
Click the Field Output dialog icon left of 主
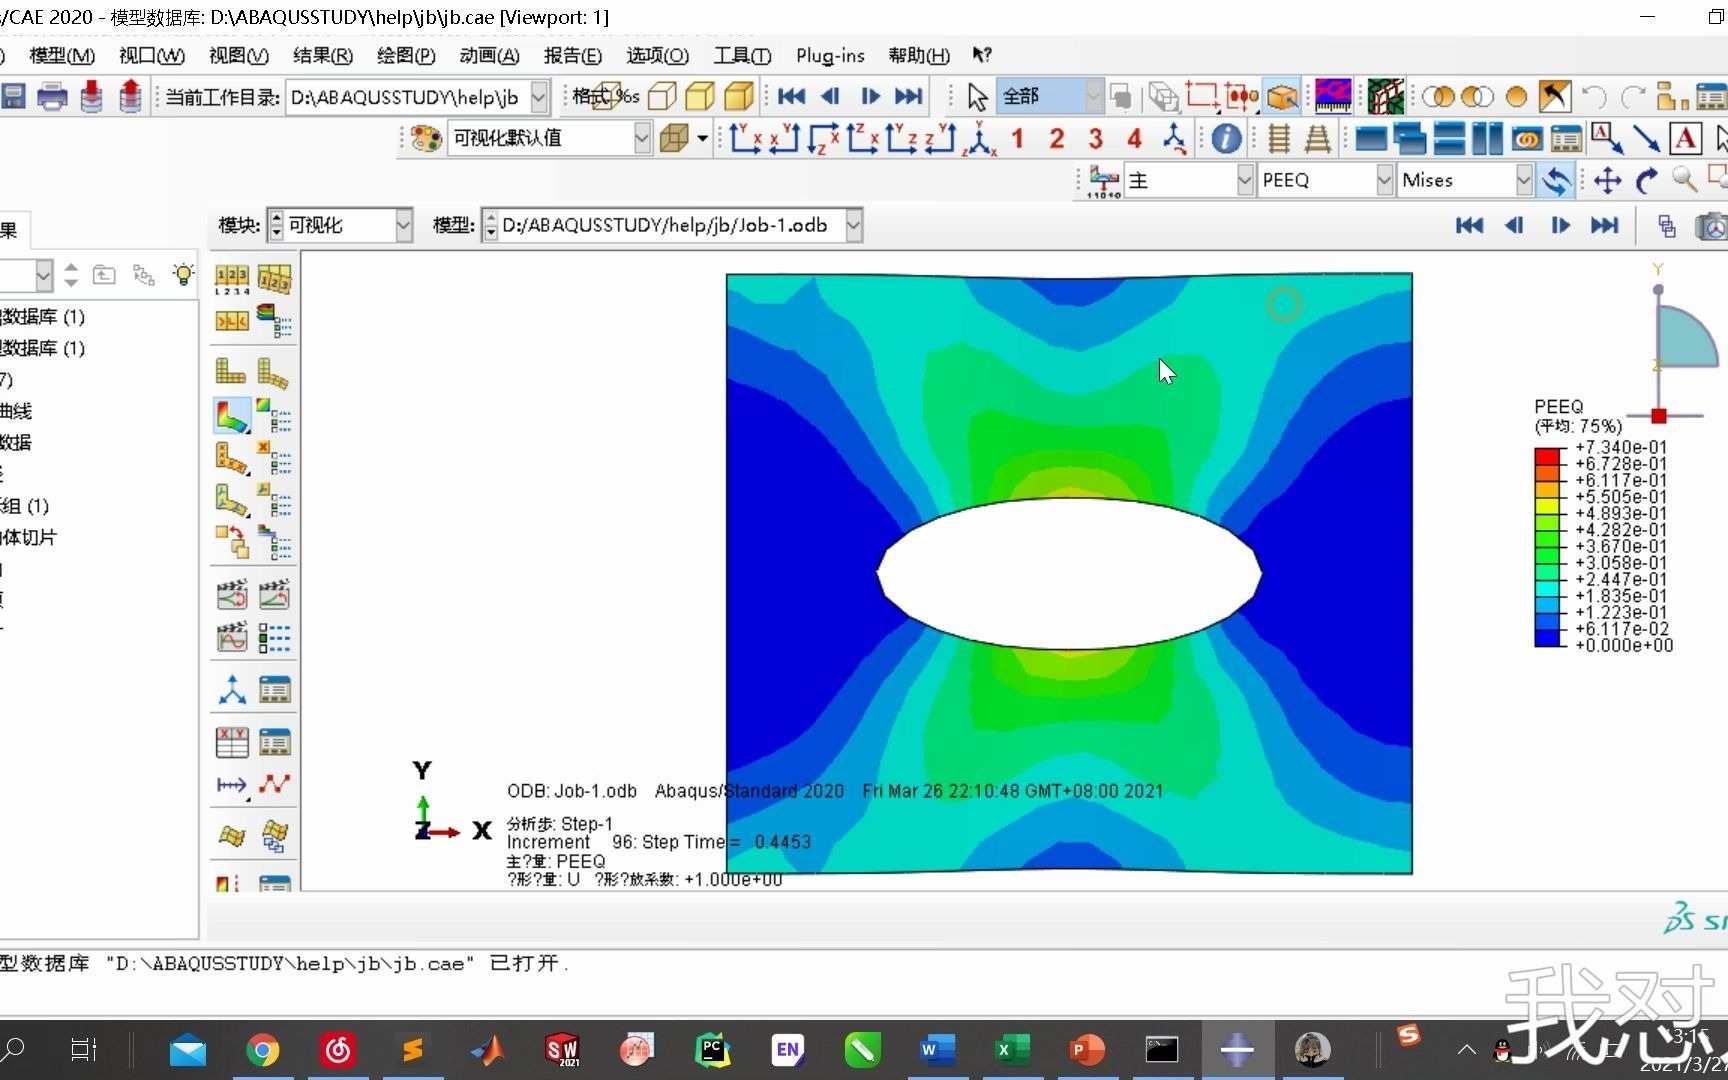pos(1104,180)
